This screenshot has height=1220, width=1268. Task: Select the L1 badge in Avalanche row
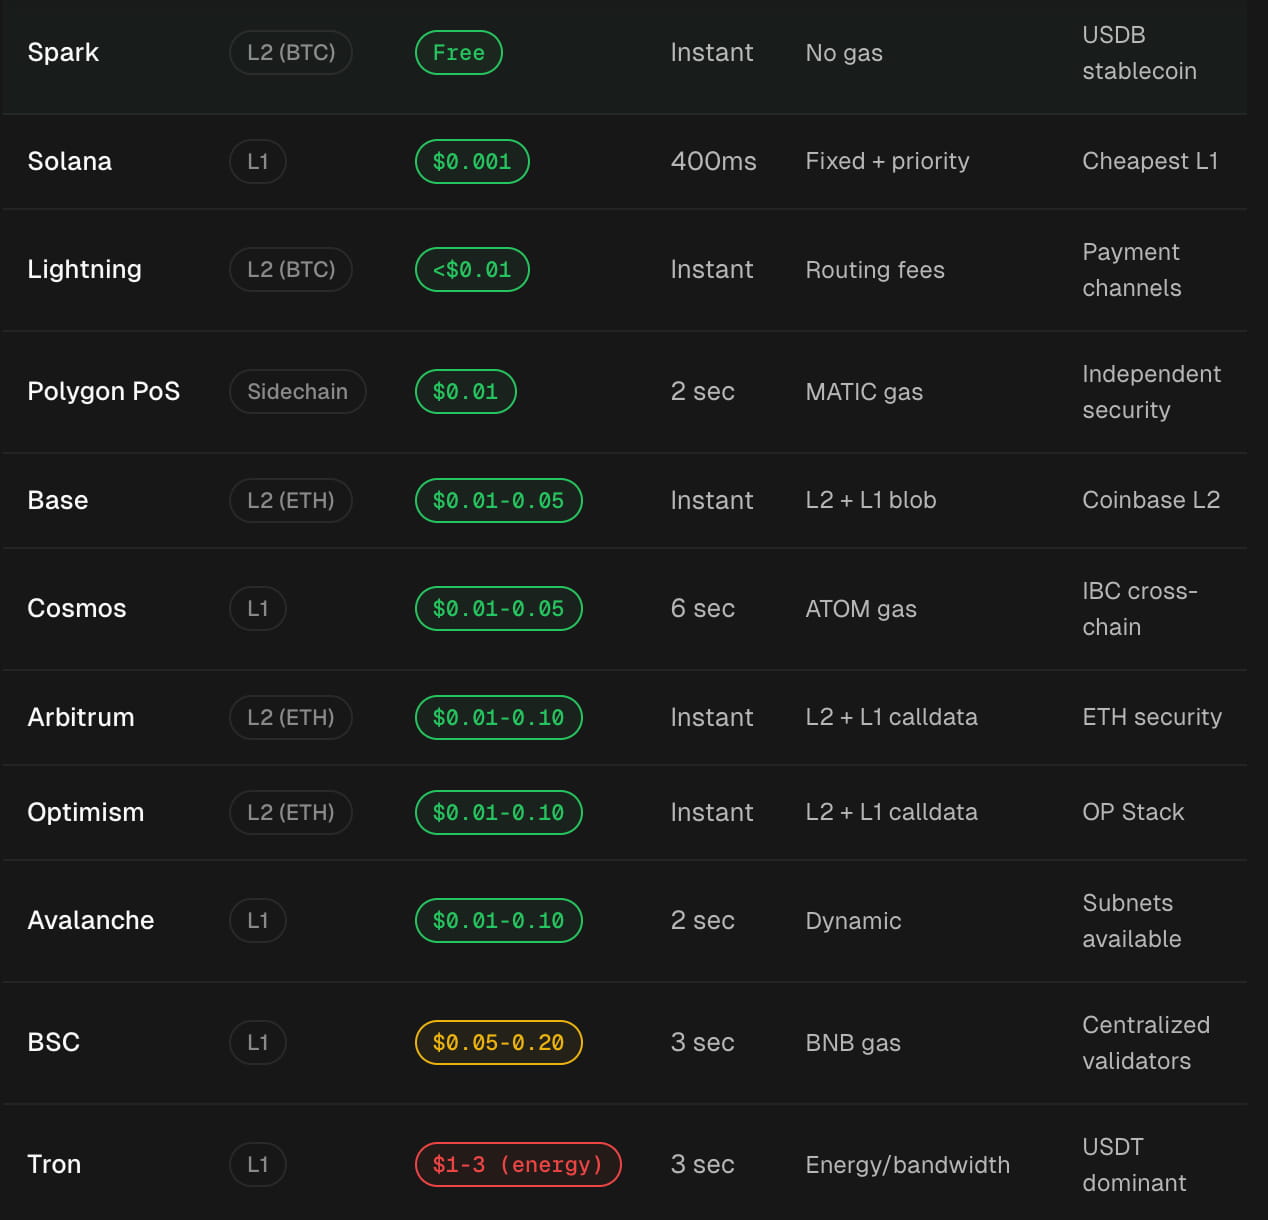tap(258, 920)
